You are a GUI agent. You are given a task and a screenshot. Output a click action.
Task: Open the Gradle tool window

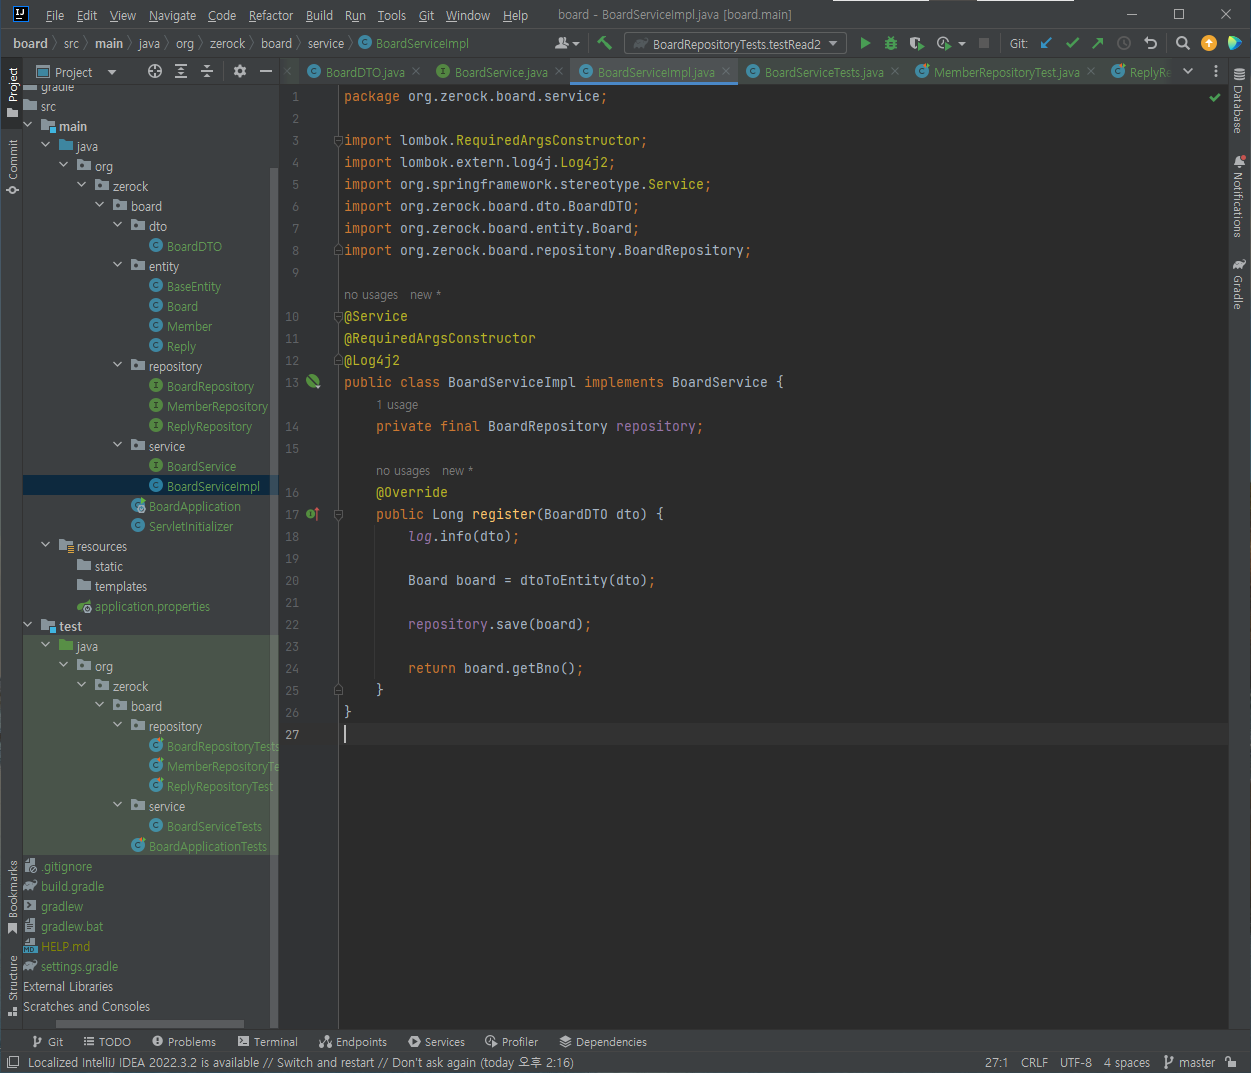(1239, 285)
